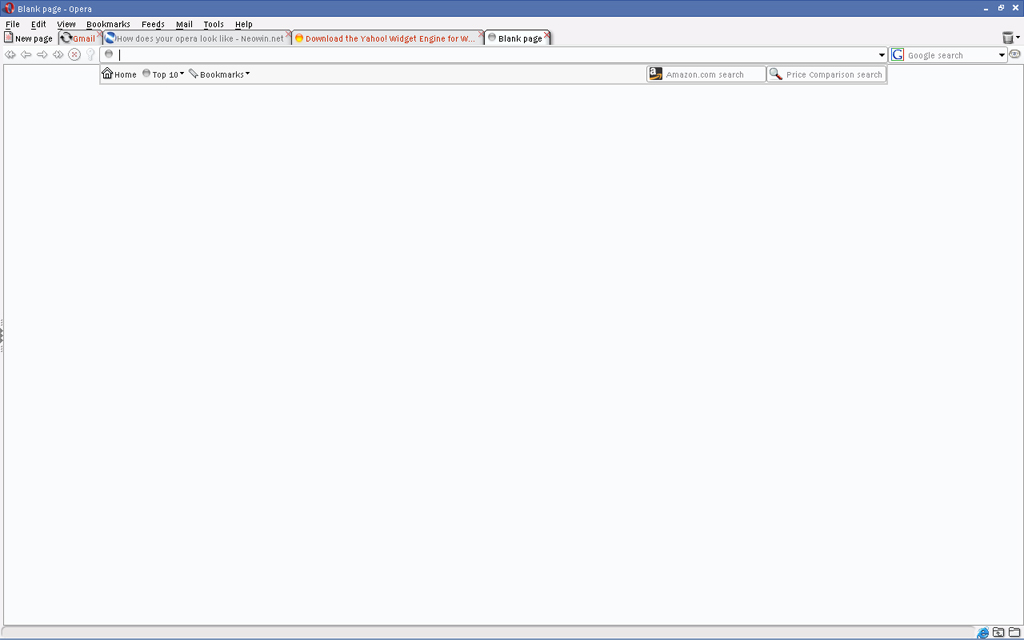Open the Bookmarks menu in menu bar

click(108, 24)
